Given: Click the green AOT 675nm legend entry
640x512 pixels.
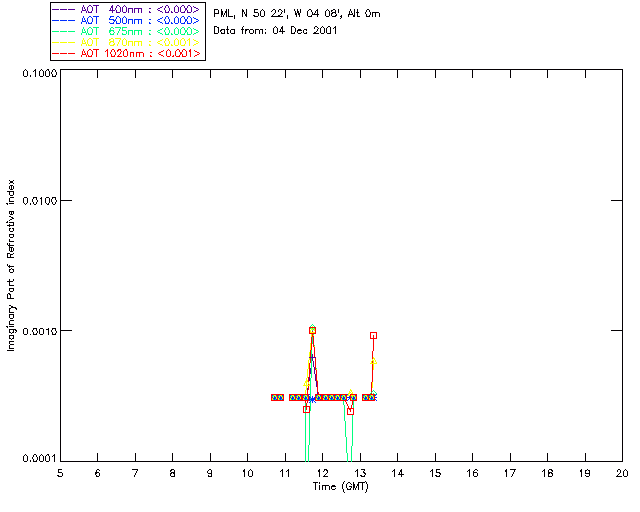Looking at the screenshot, I should pyautogui.click(x=127, y=31).
